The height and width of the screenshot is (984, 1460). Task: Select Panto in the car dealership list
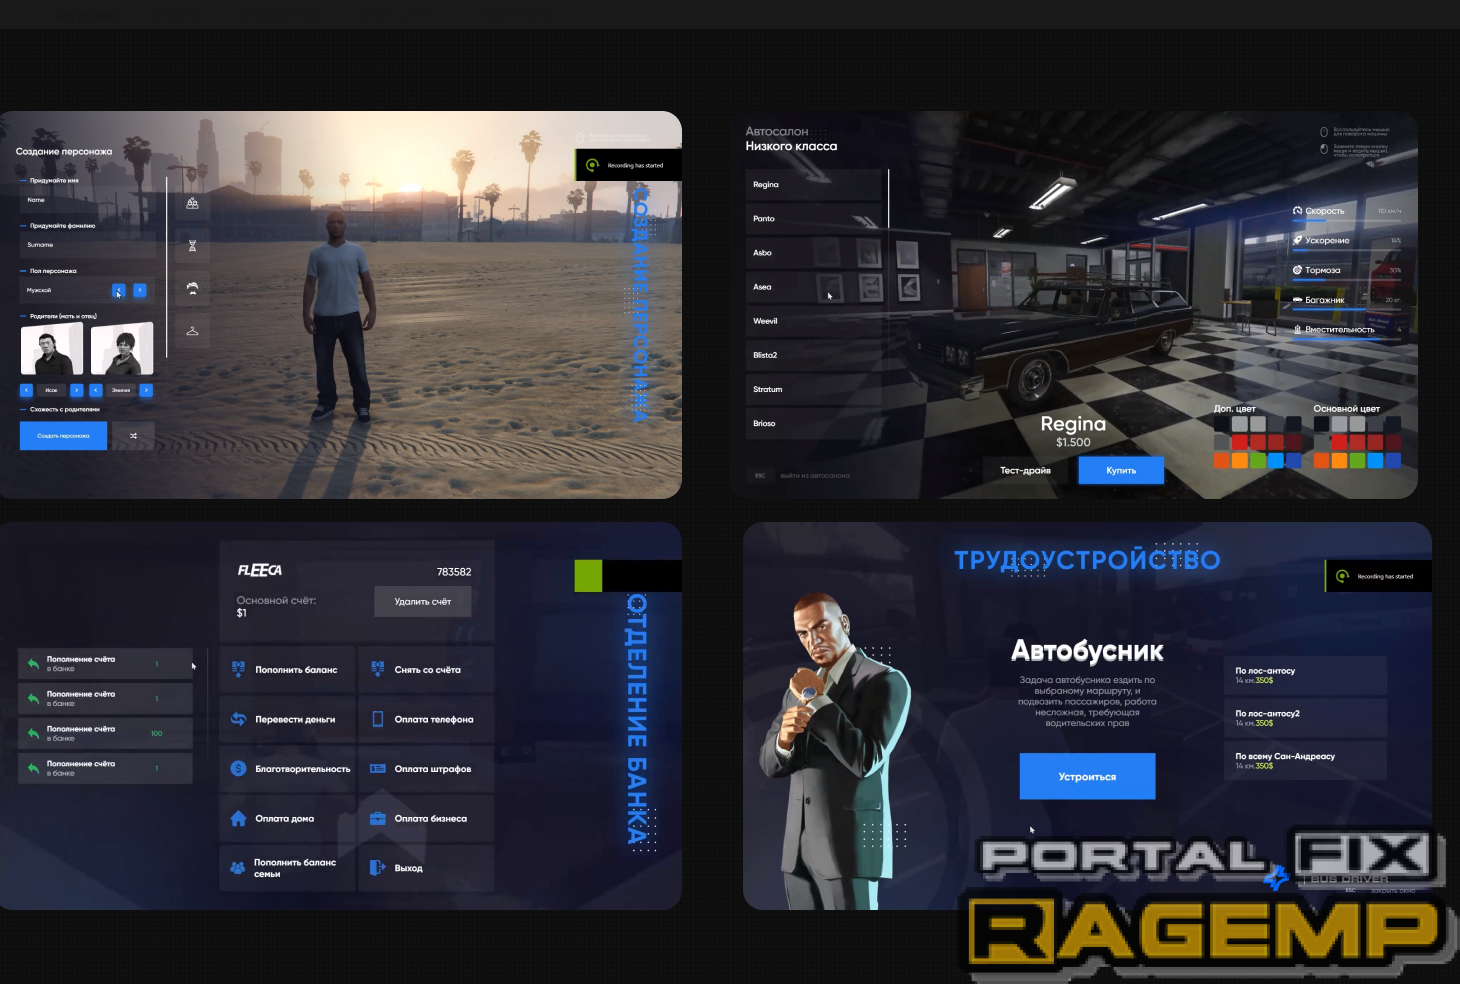[814, 219]
